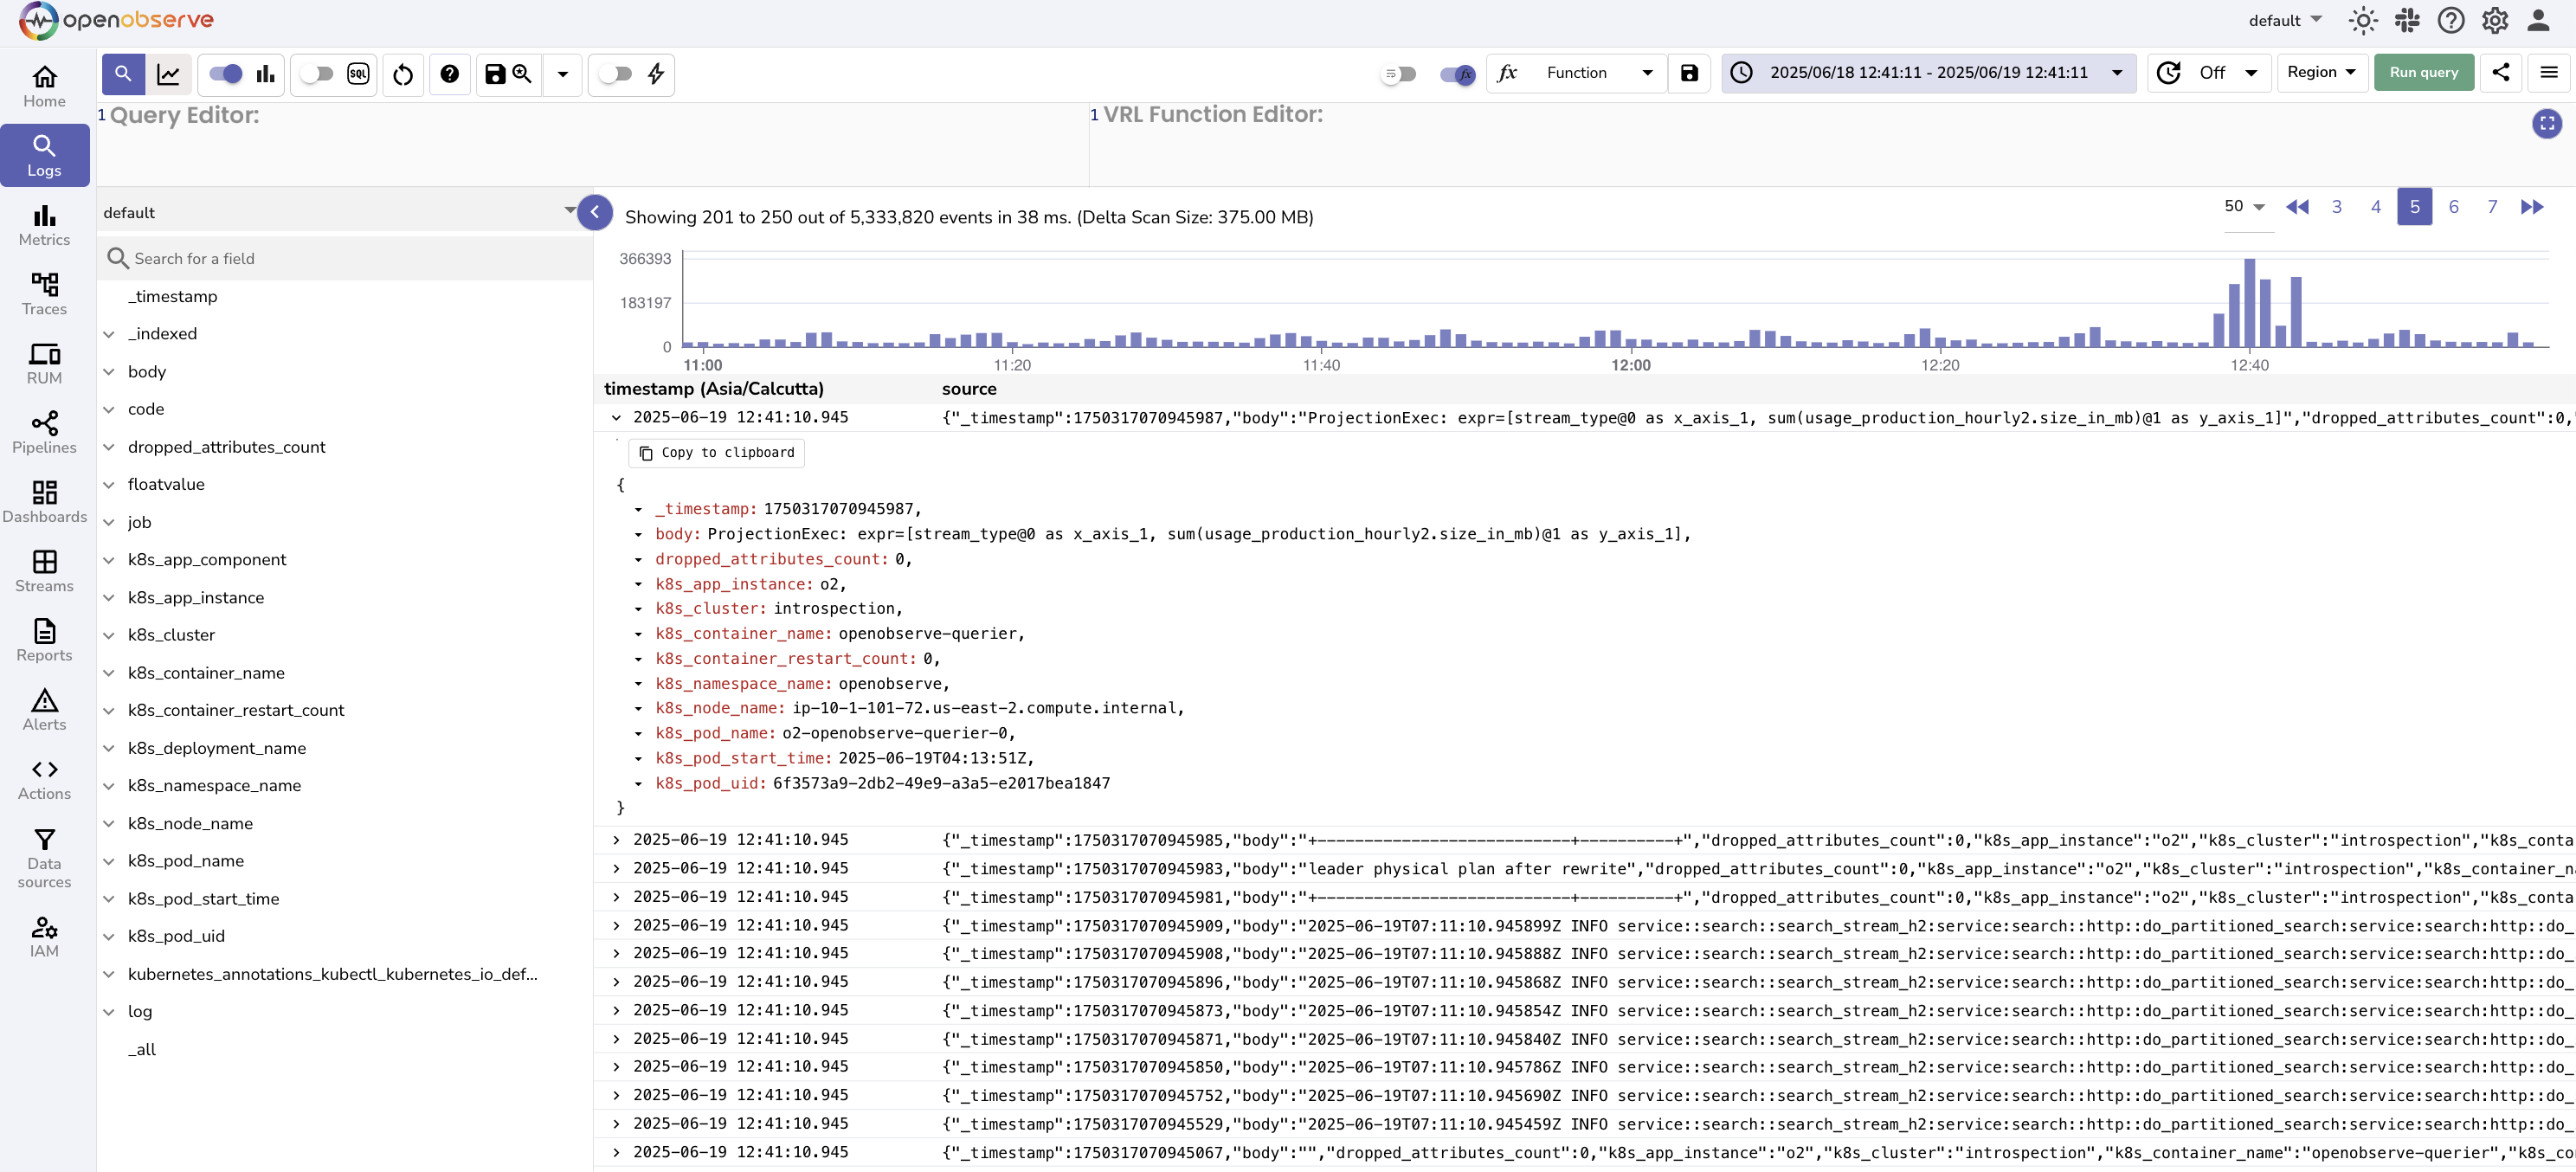Open the auto-refresh Off dropdown
Screen dimensions: 2576x1172
[2209, 72]
